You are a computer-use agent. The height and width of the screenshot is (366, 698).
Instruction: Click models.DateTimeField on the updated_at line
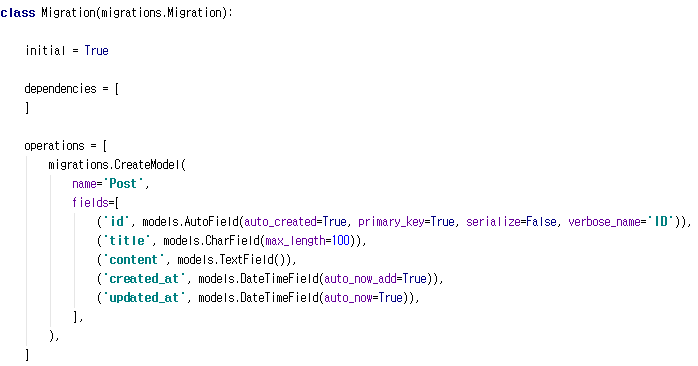click(x=259, y=298)
